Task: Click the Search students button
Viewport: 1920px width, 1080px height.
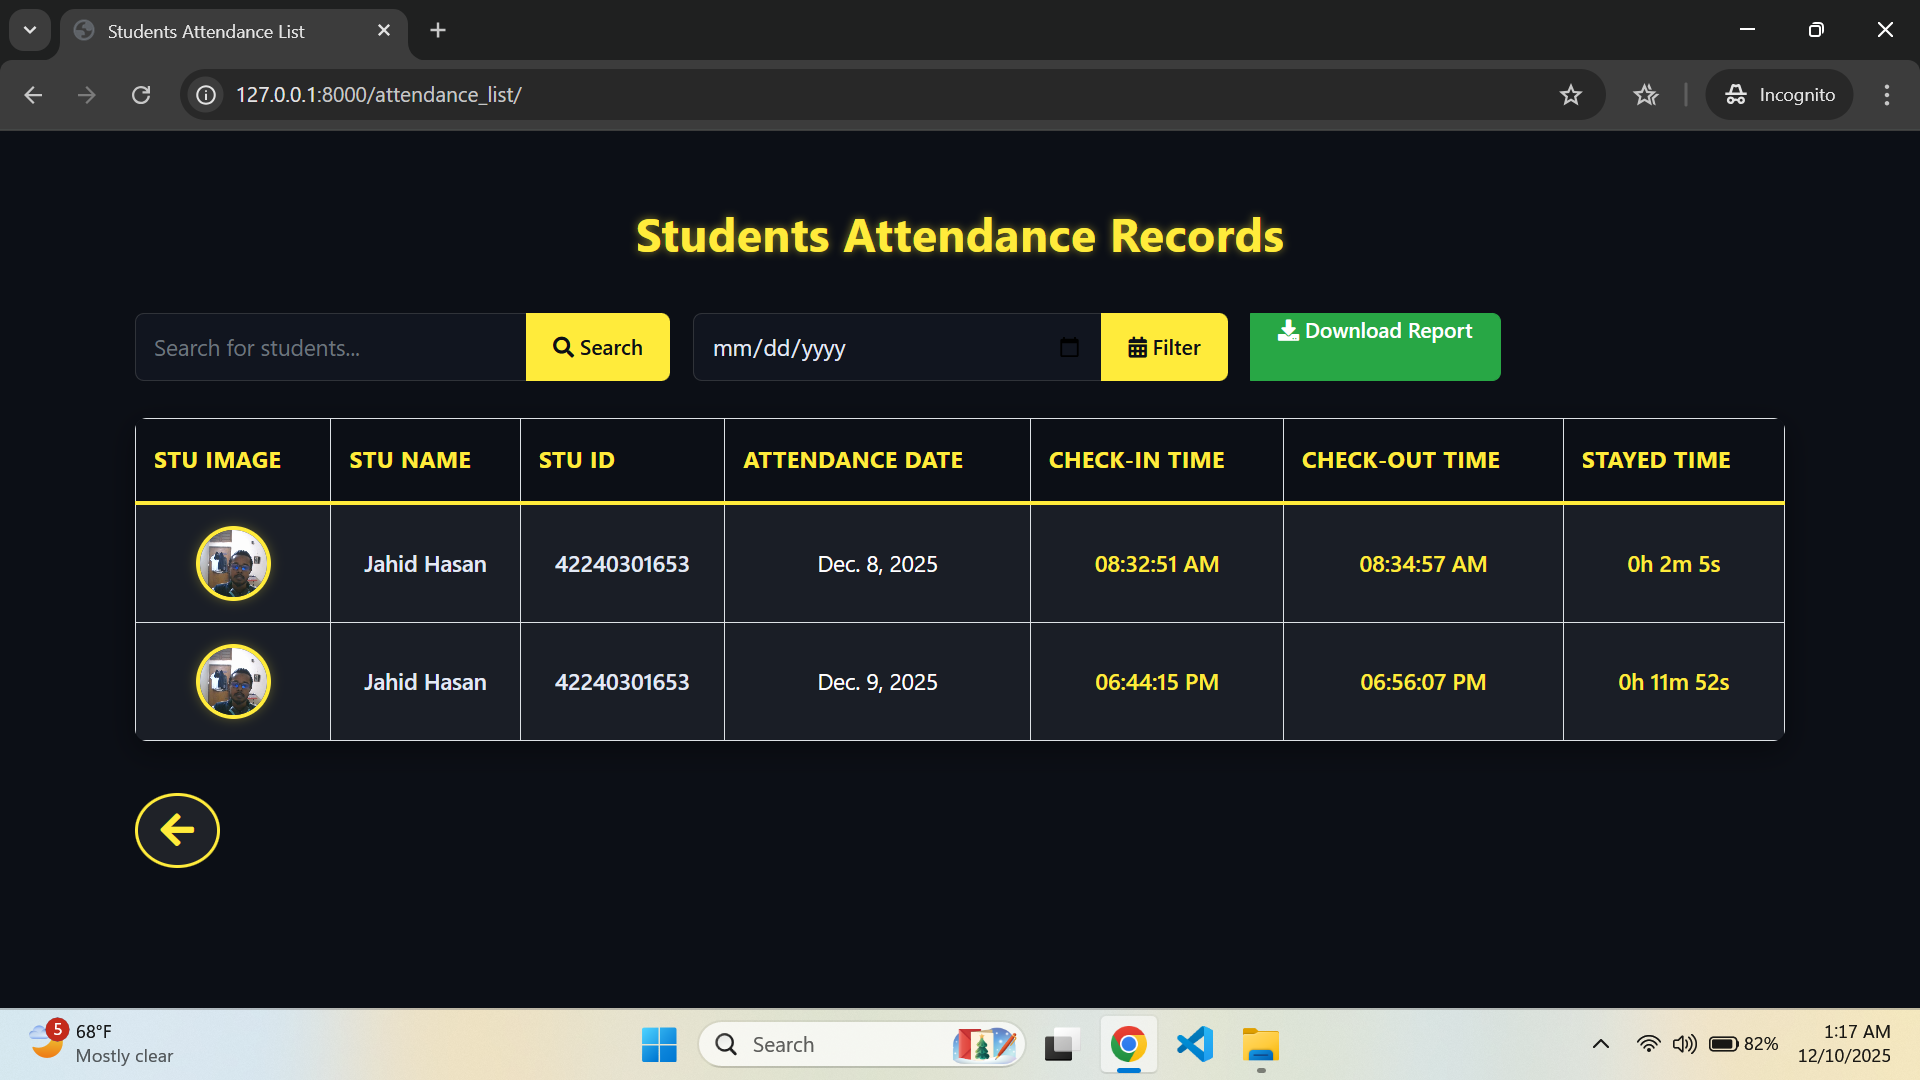Action: (598, 347)
